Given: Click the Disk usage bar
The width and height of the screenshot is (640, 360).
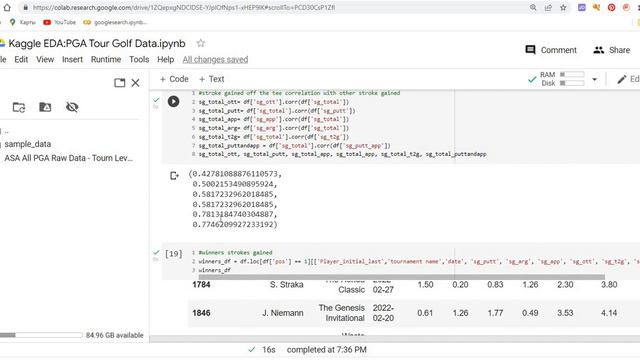Looking at the screenshot, I should (572, 83).
